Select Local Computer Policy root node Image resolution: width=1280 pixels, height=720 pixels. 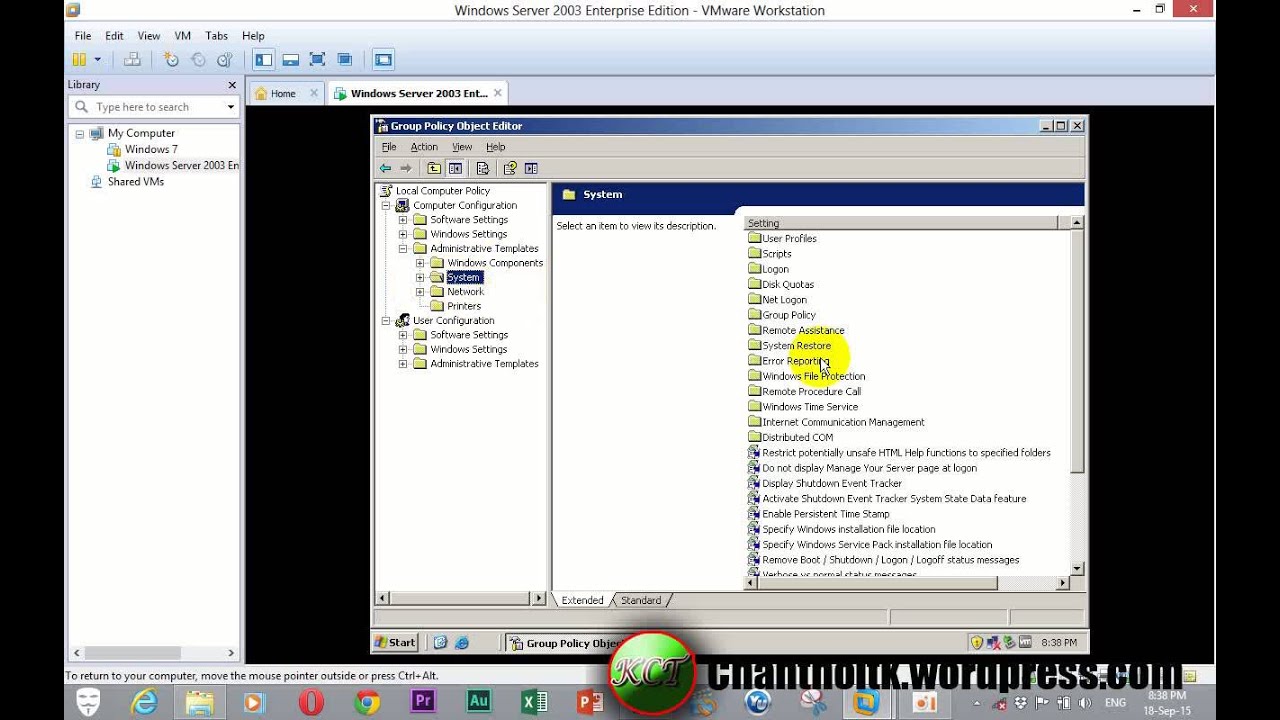[442, 191]
